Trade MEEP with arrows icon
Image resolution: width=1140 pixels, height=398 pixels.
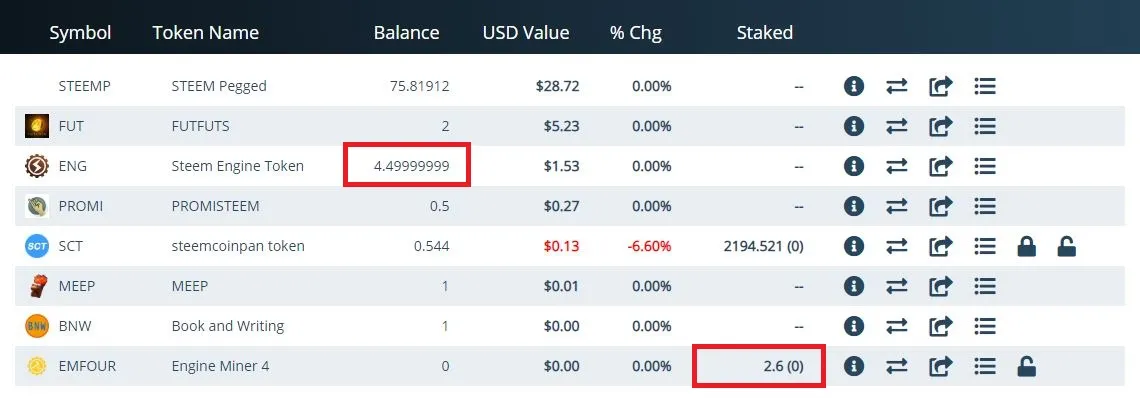(896, 286)
